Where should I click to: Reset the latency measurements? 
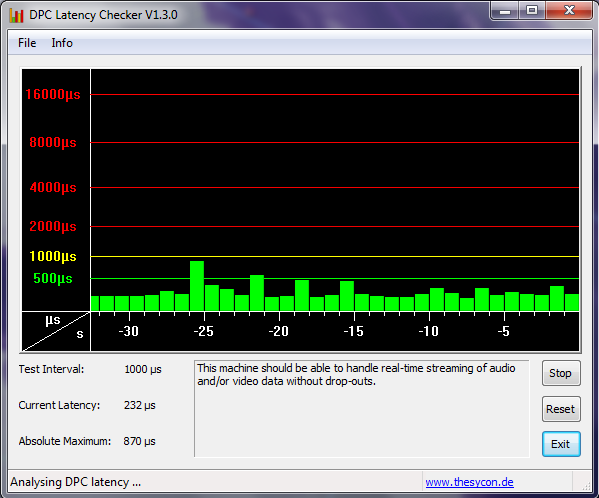click(x=561, y=409)
